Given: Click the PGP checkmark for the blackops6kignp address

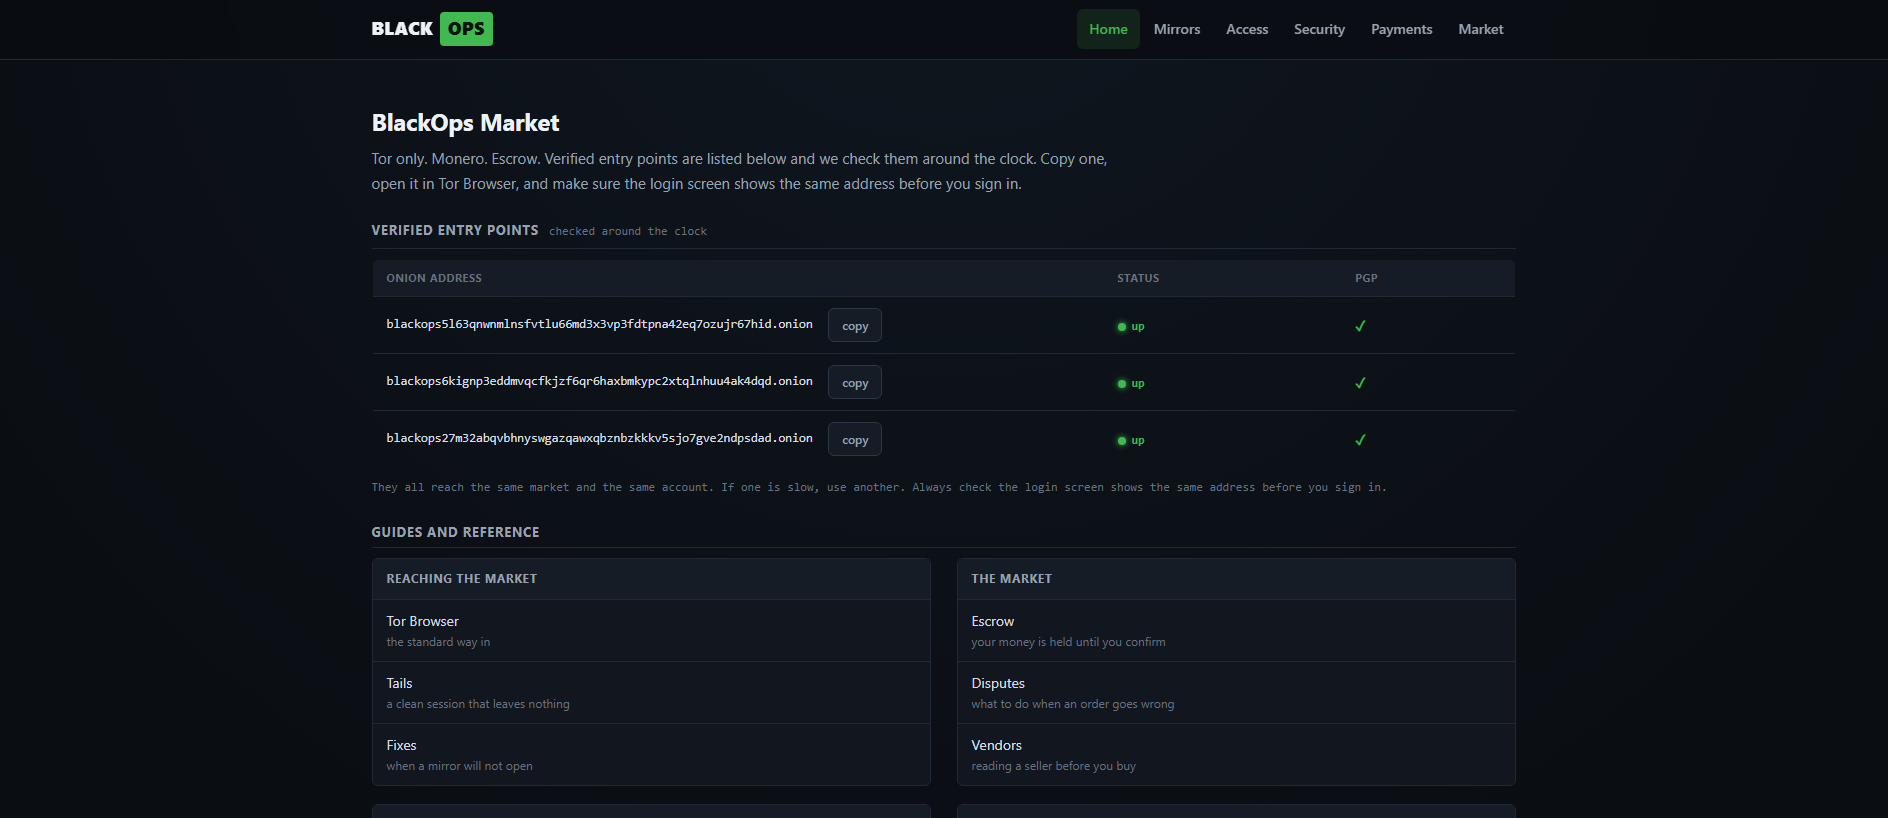Looking at the screenshot, I should (1360, 383).
